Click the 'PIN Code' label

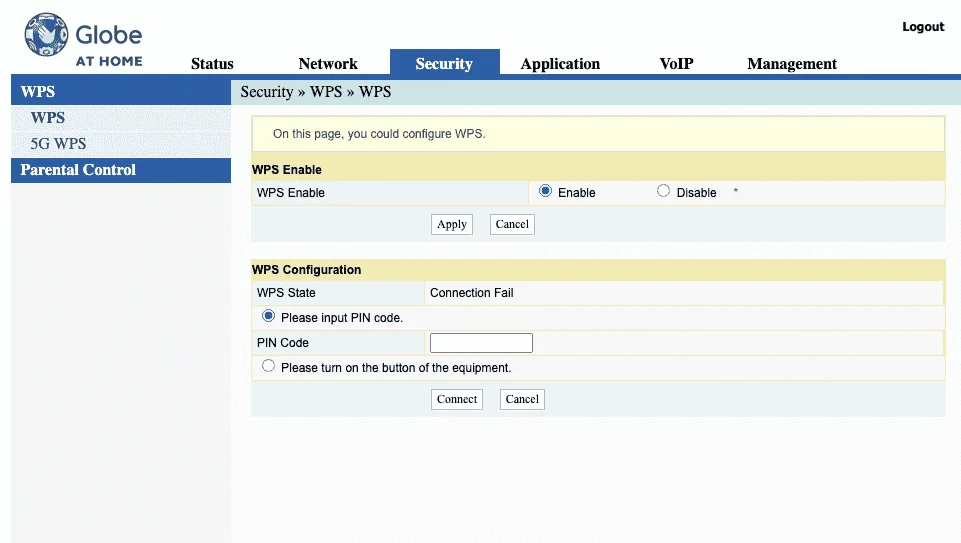tap(283, 343)
